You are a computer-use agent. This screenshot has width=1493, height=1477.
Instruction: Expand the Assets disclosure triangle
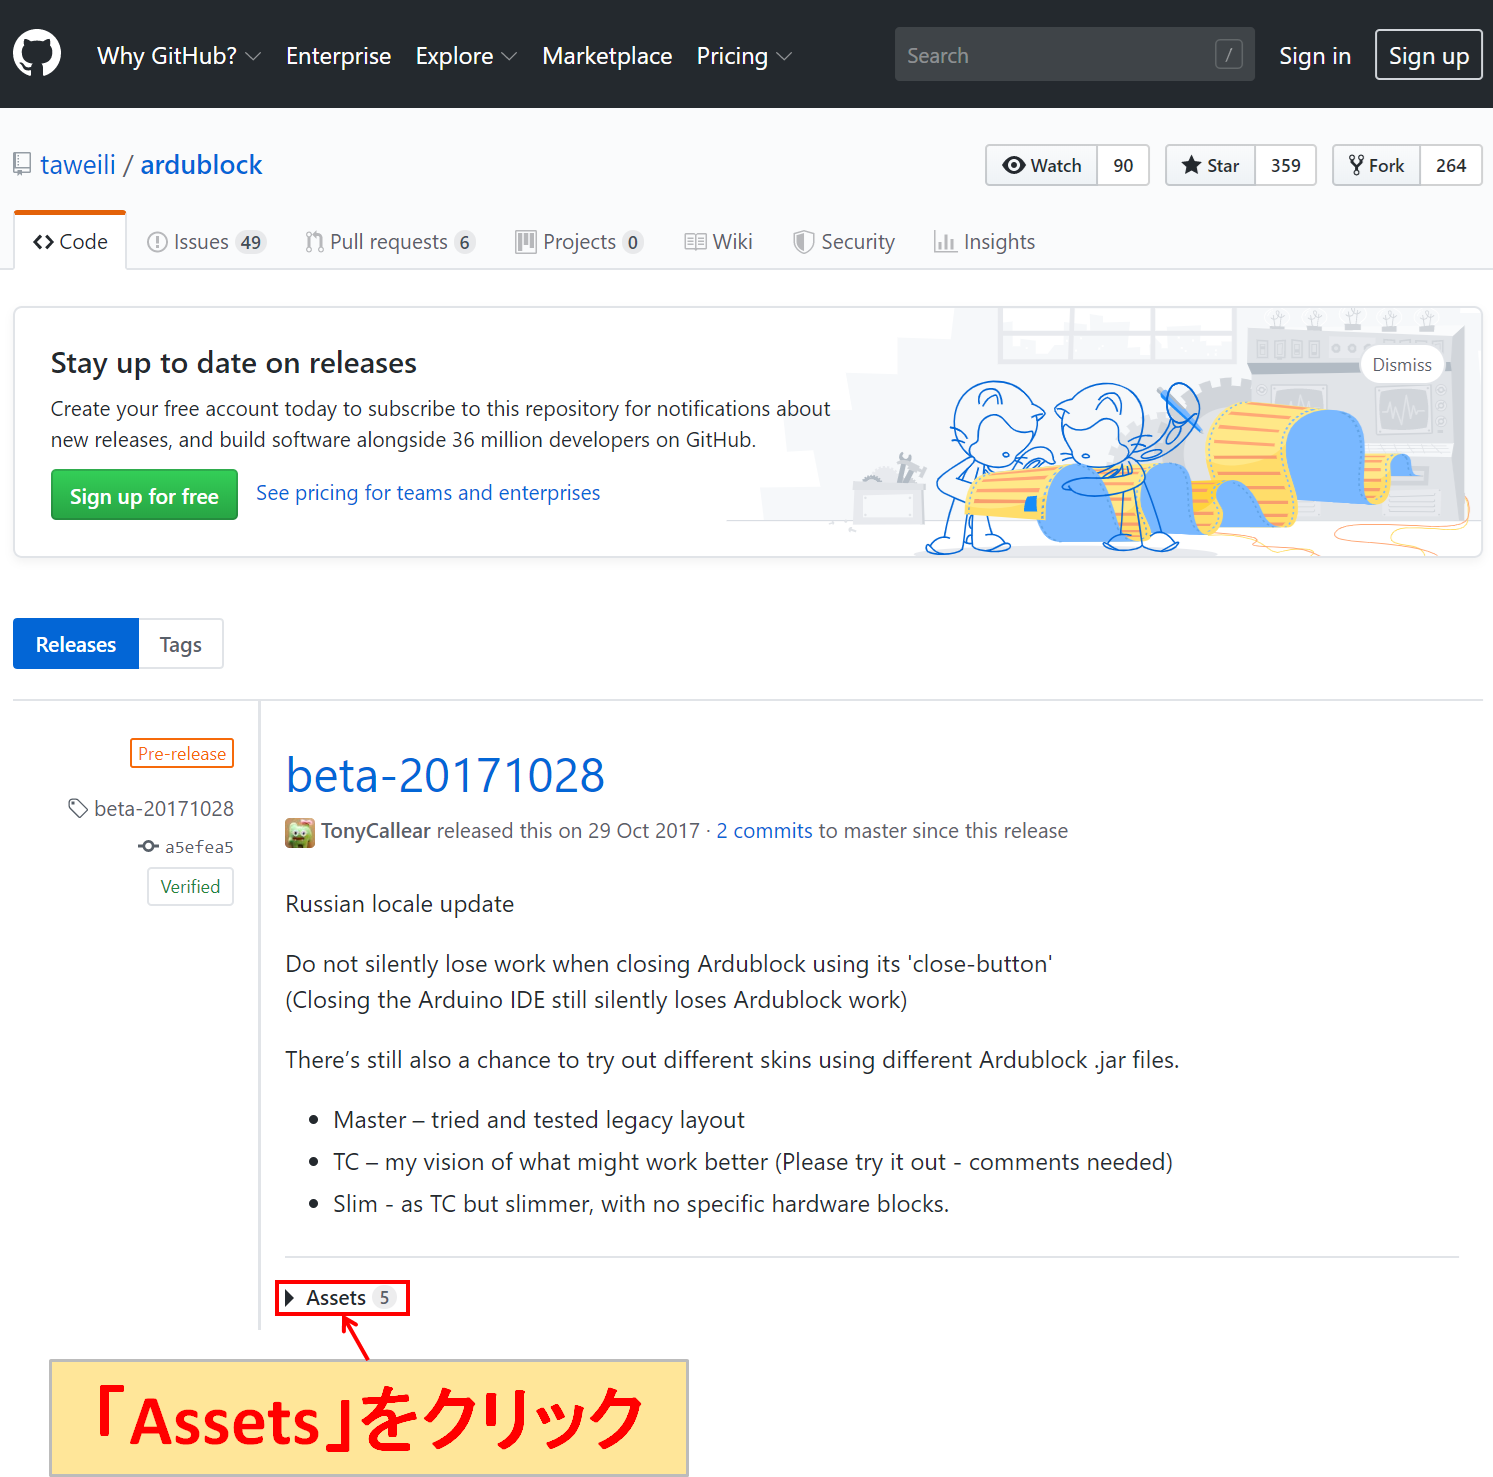290,1298
